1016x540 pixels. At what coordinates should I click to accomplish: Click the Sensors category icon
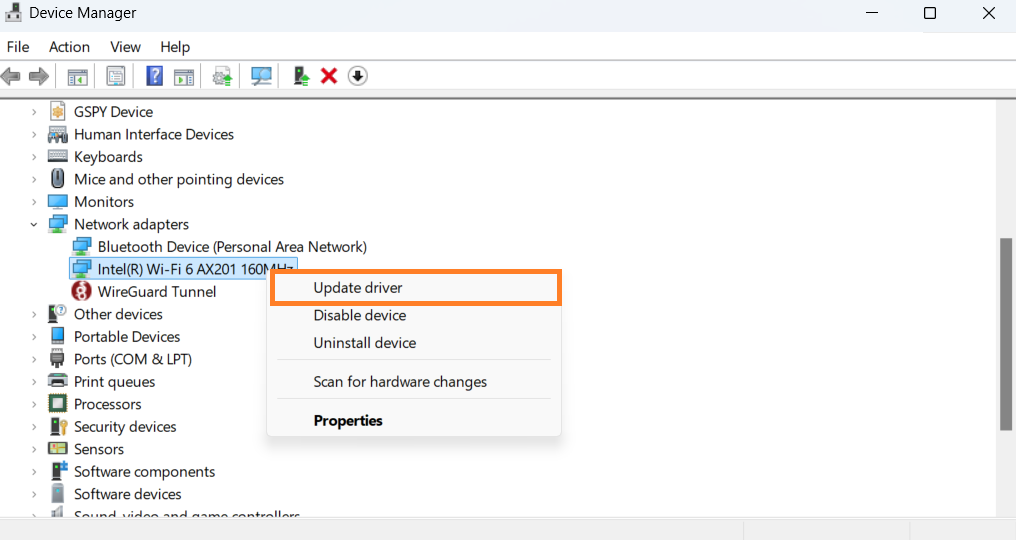tap(58, 449)
